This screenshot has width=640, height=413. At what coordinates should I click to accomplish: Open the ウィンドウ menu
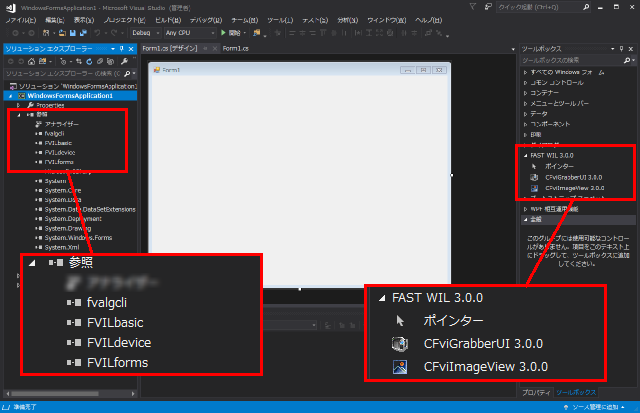(387, 20)
